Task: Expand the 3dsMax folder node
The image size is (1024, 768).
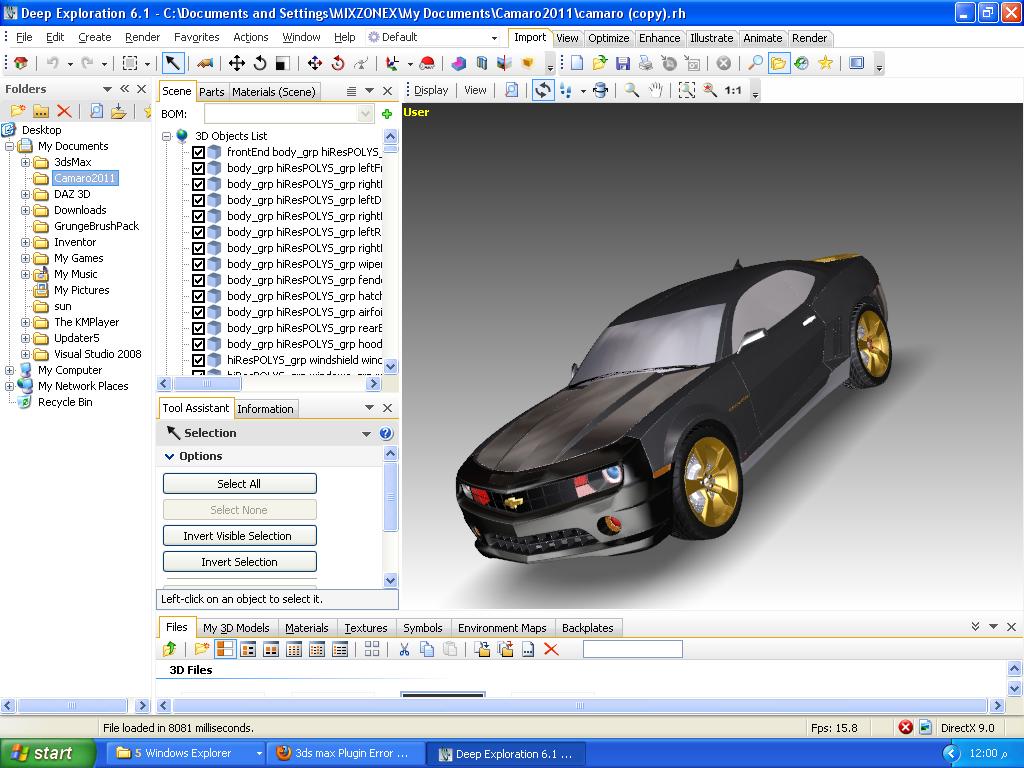Action: [x=25, y=162]
